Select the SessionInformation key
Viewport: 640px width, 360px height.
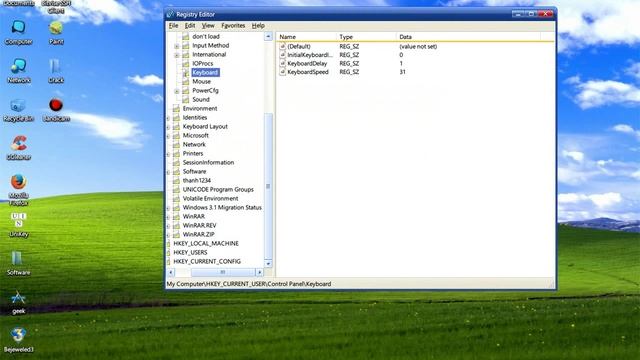(208, 162)
